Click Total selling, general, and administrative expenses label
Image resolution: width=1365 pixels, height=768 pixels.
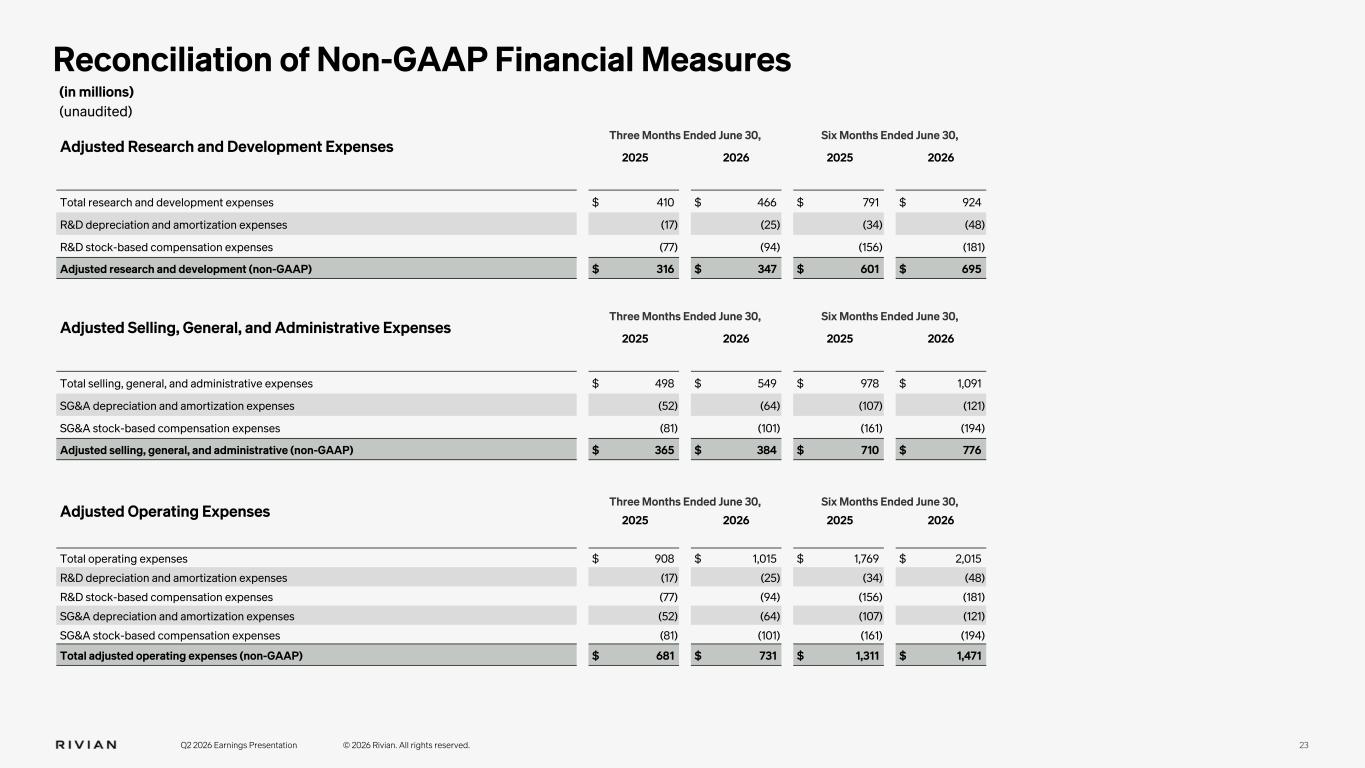pos(186,384)
